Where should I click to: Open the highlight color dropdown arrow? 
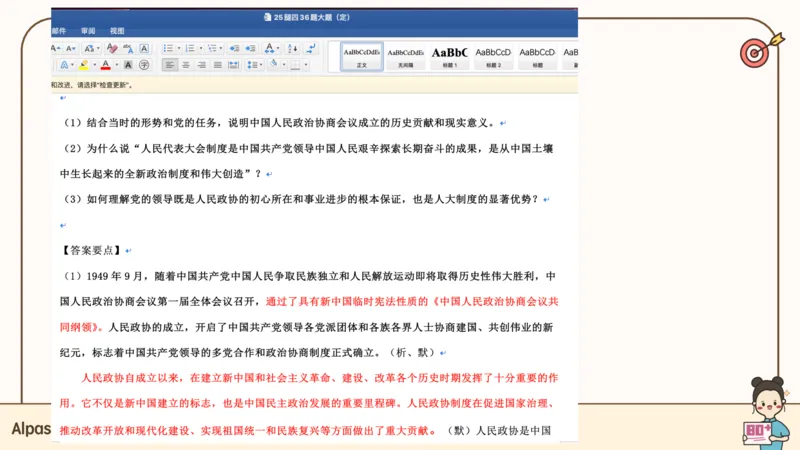[94, 65]
